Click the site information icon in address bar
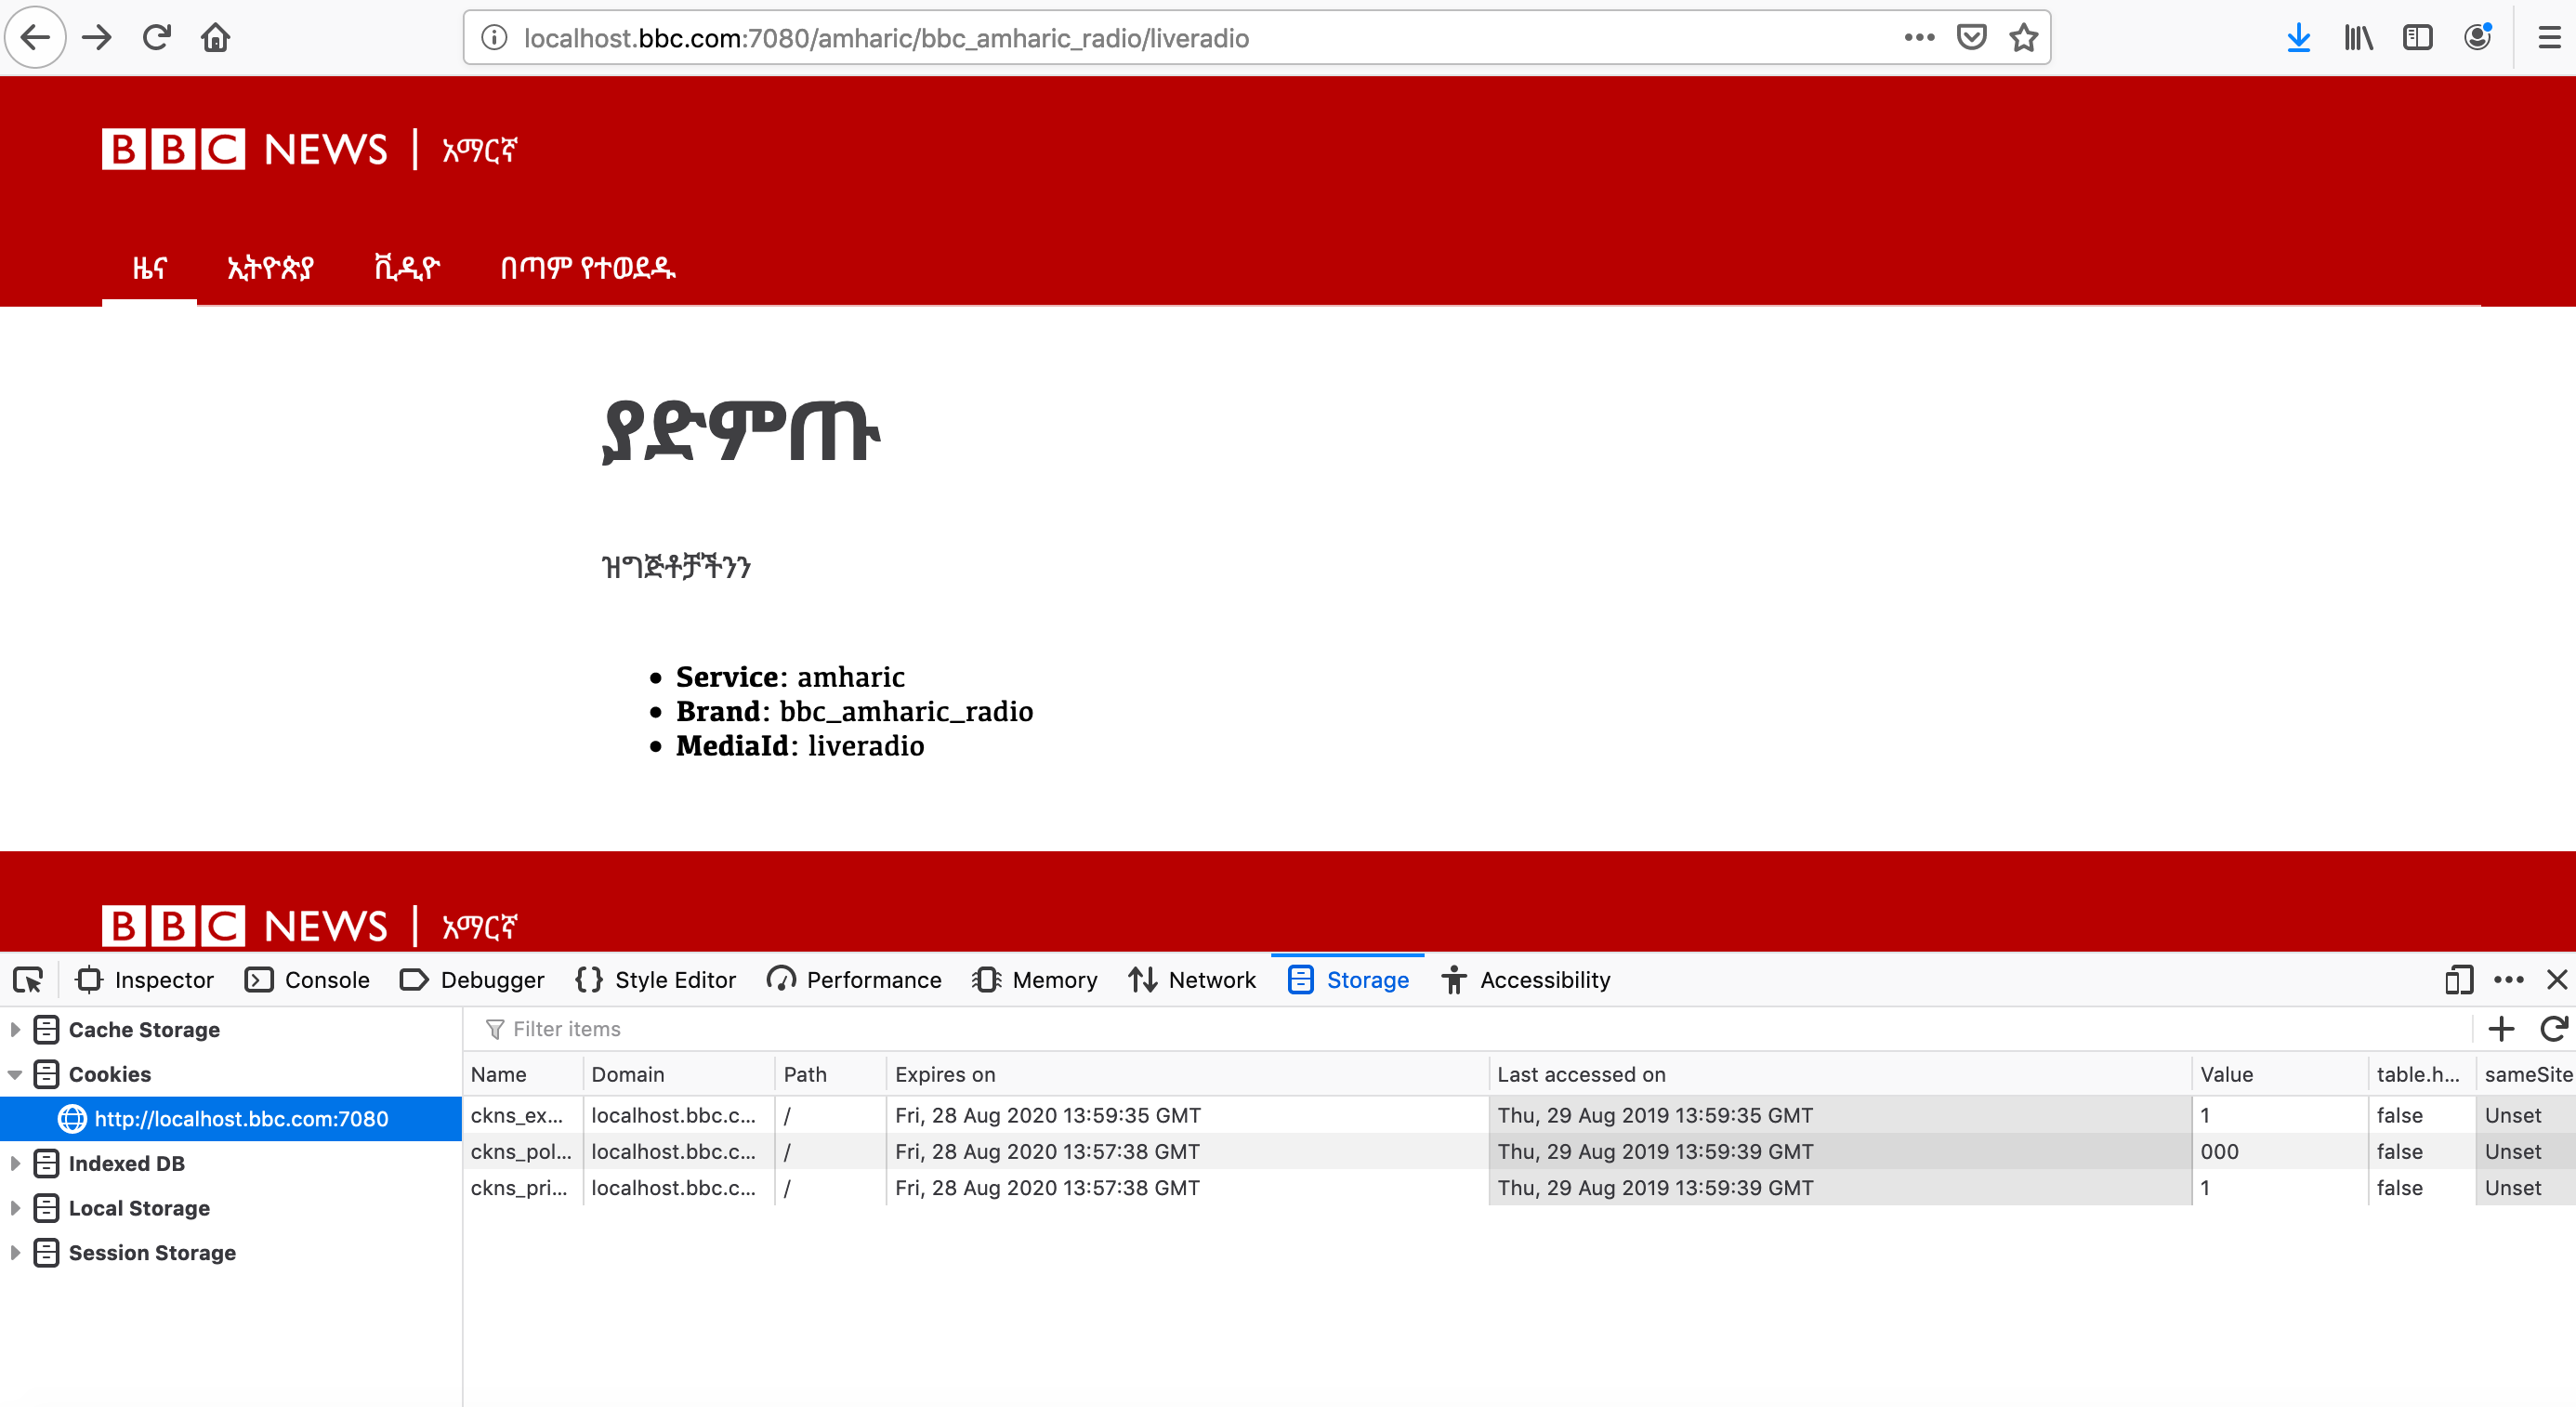Viewport: 2576px width, 1407px height. [x=494, y=38]
